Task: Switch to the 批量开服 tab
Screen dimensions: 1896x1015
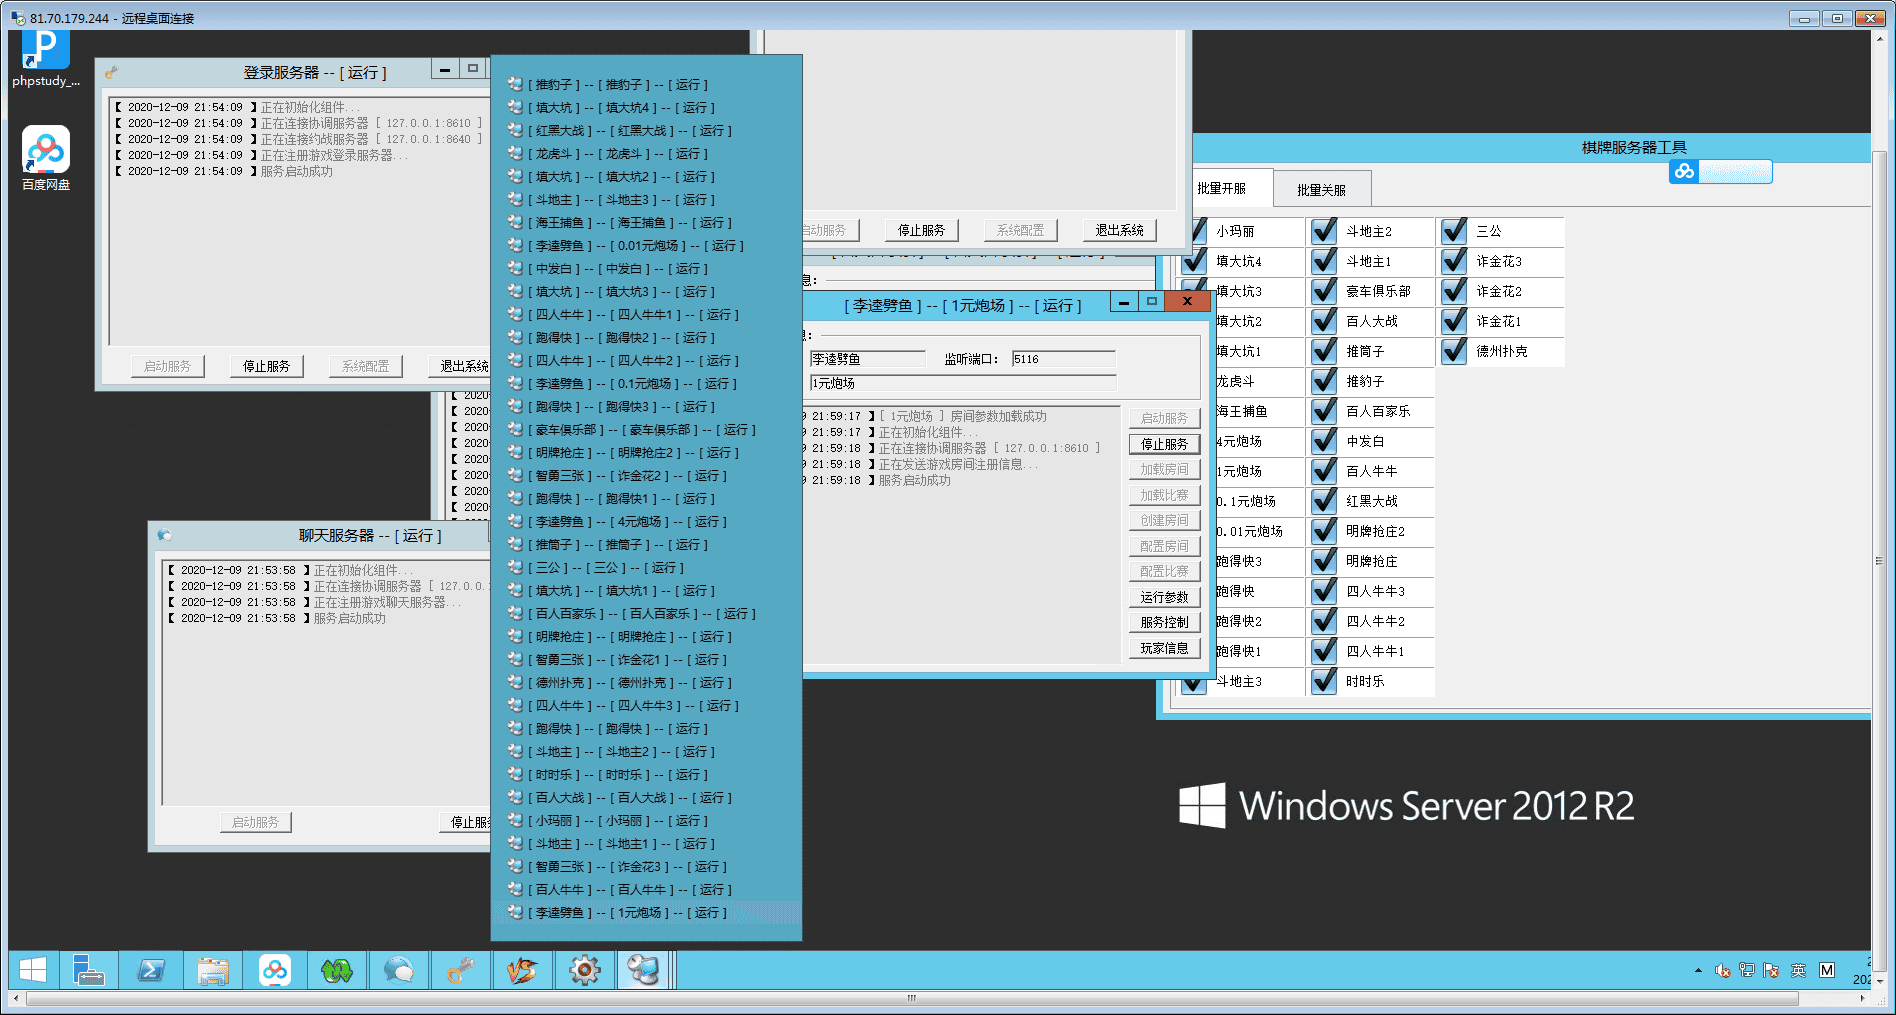Action: (x=1222, y=189)
